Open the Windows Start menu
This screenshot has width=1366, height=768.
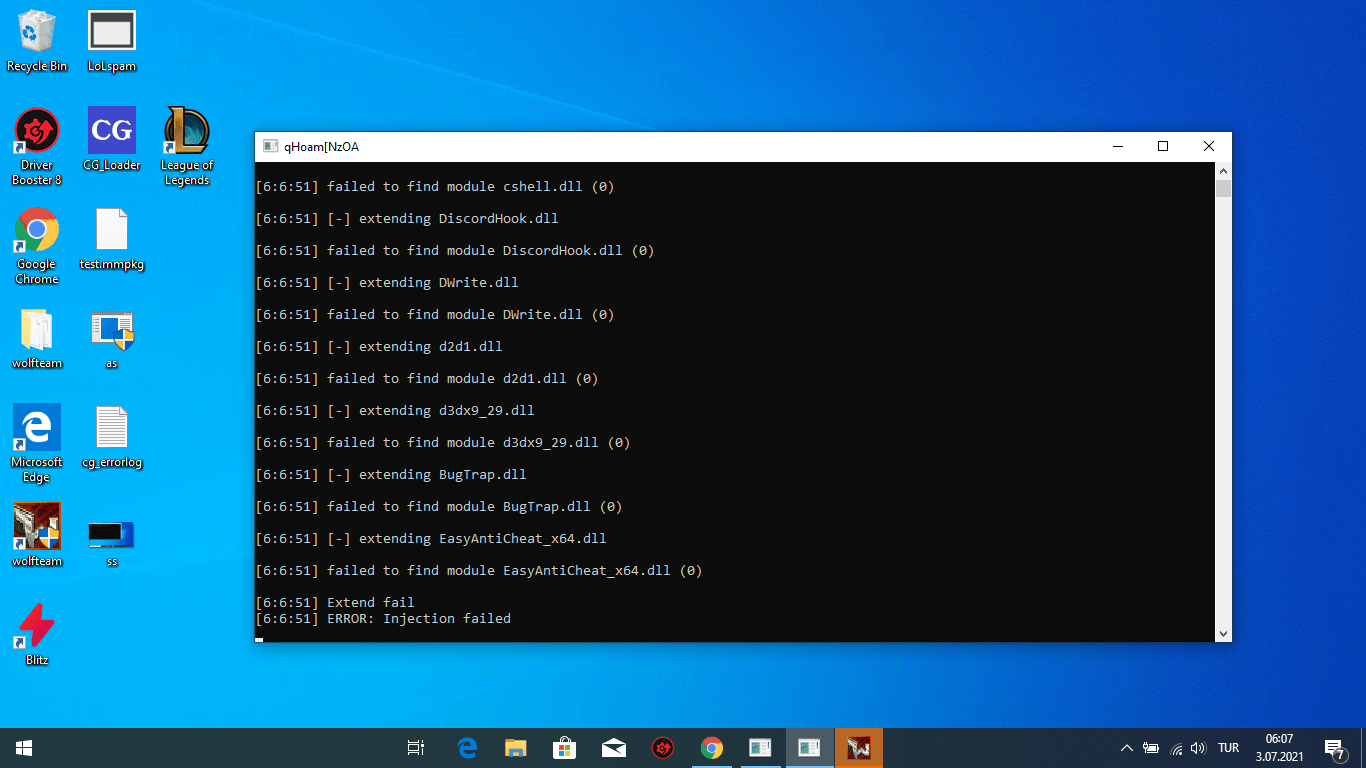[x=24, y=748]
